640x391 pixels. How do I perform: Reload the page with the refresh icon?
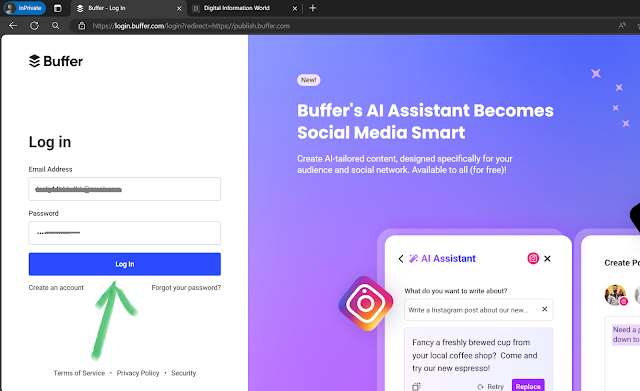pos(34,26)
